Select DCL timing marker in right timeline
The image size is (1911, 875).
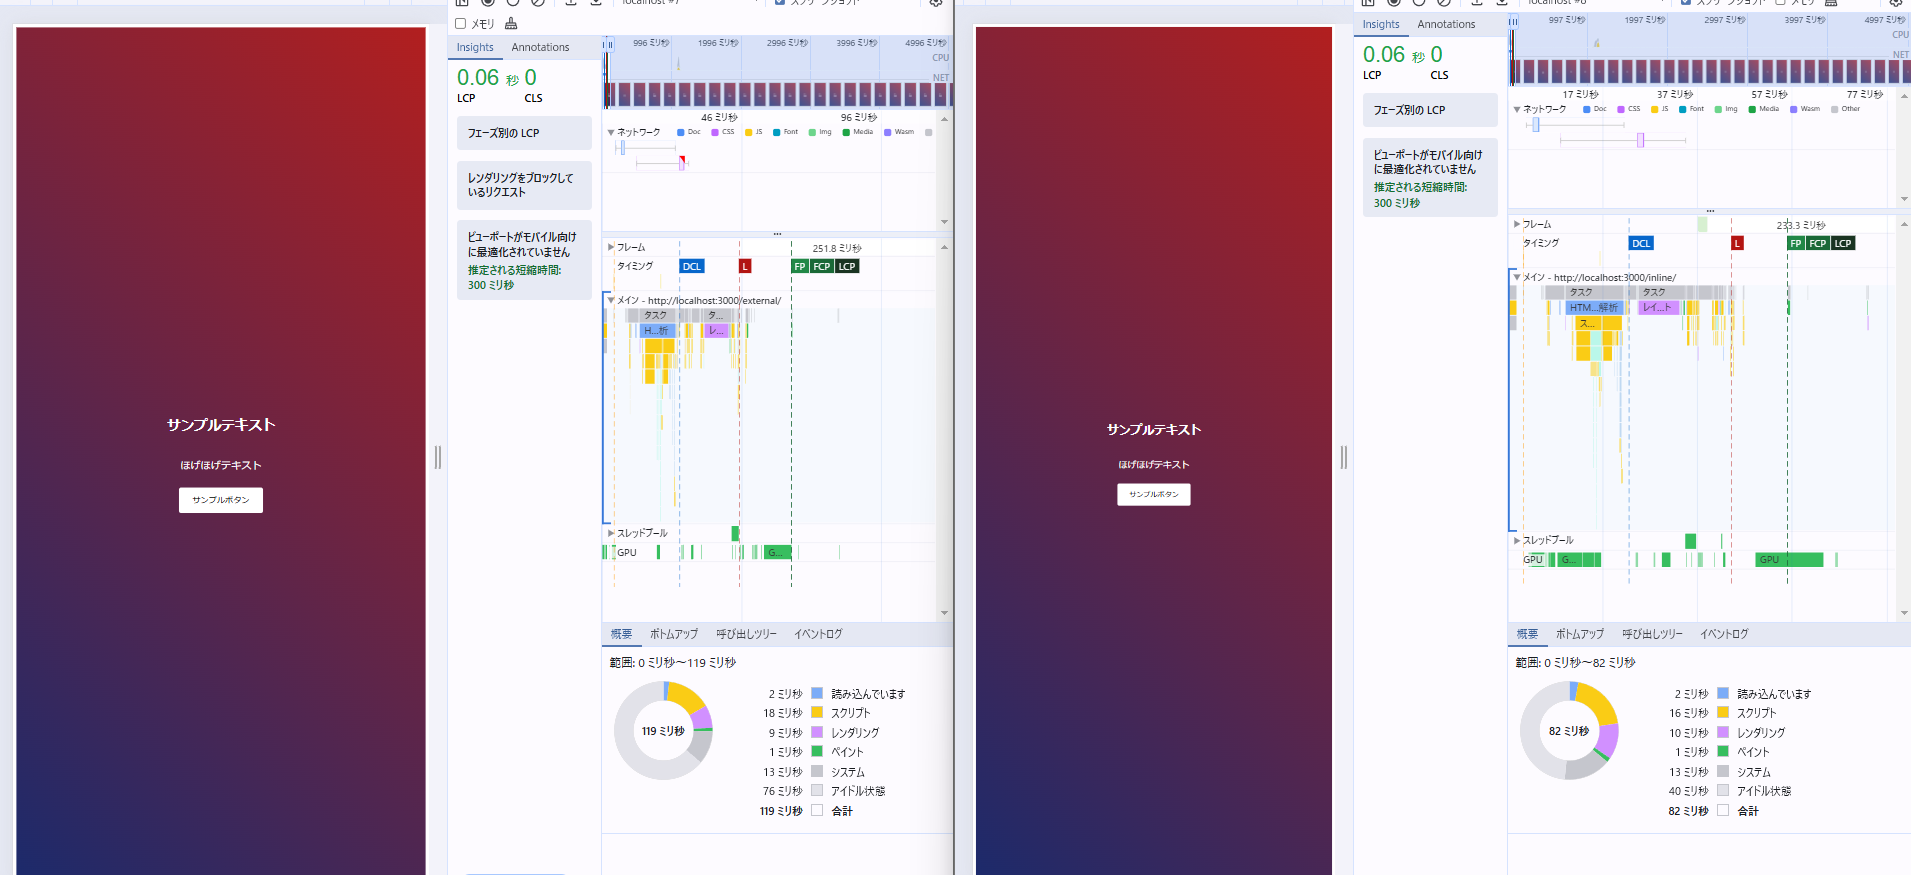click(x=1641, y=243)
